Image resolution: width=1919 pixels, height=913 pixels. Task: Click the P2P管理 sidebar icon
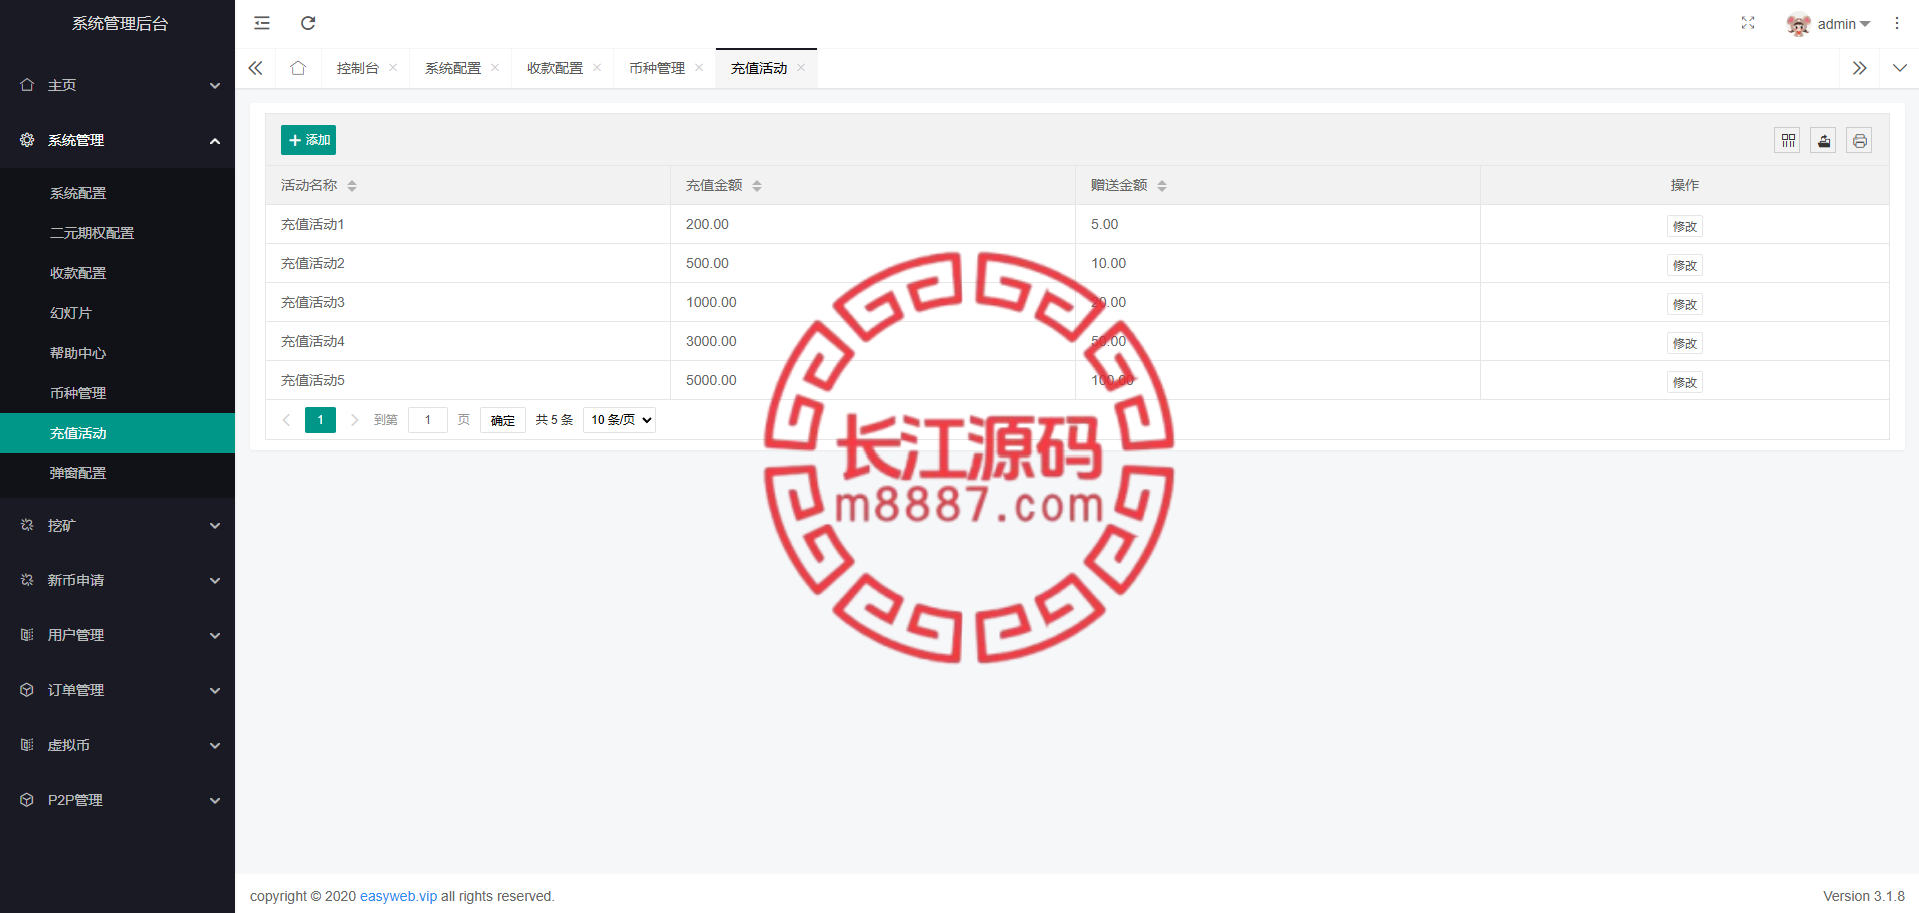(x=27, y=800)
